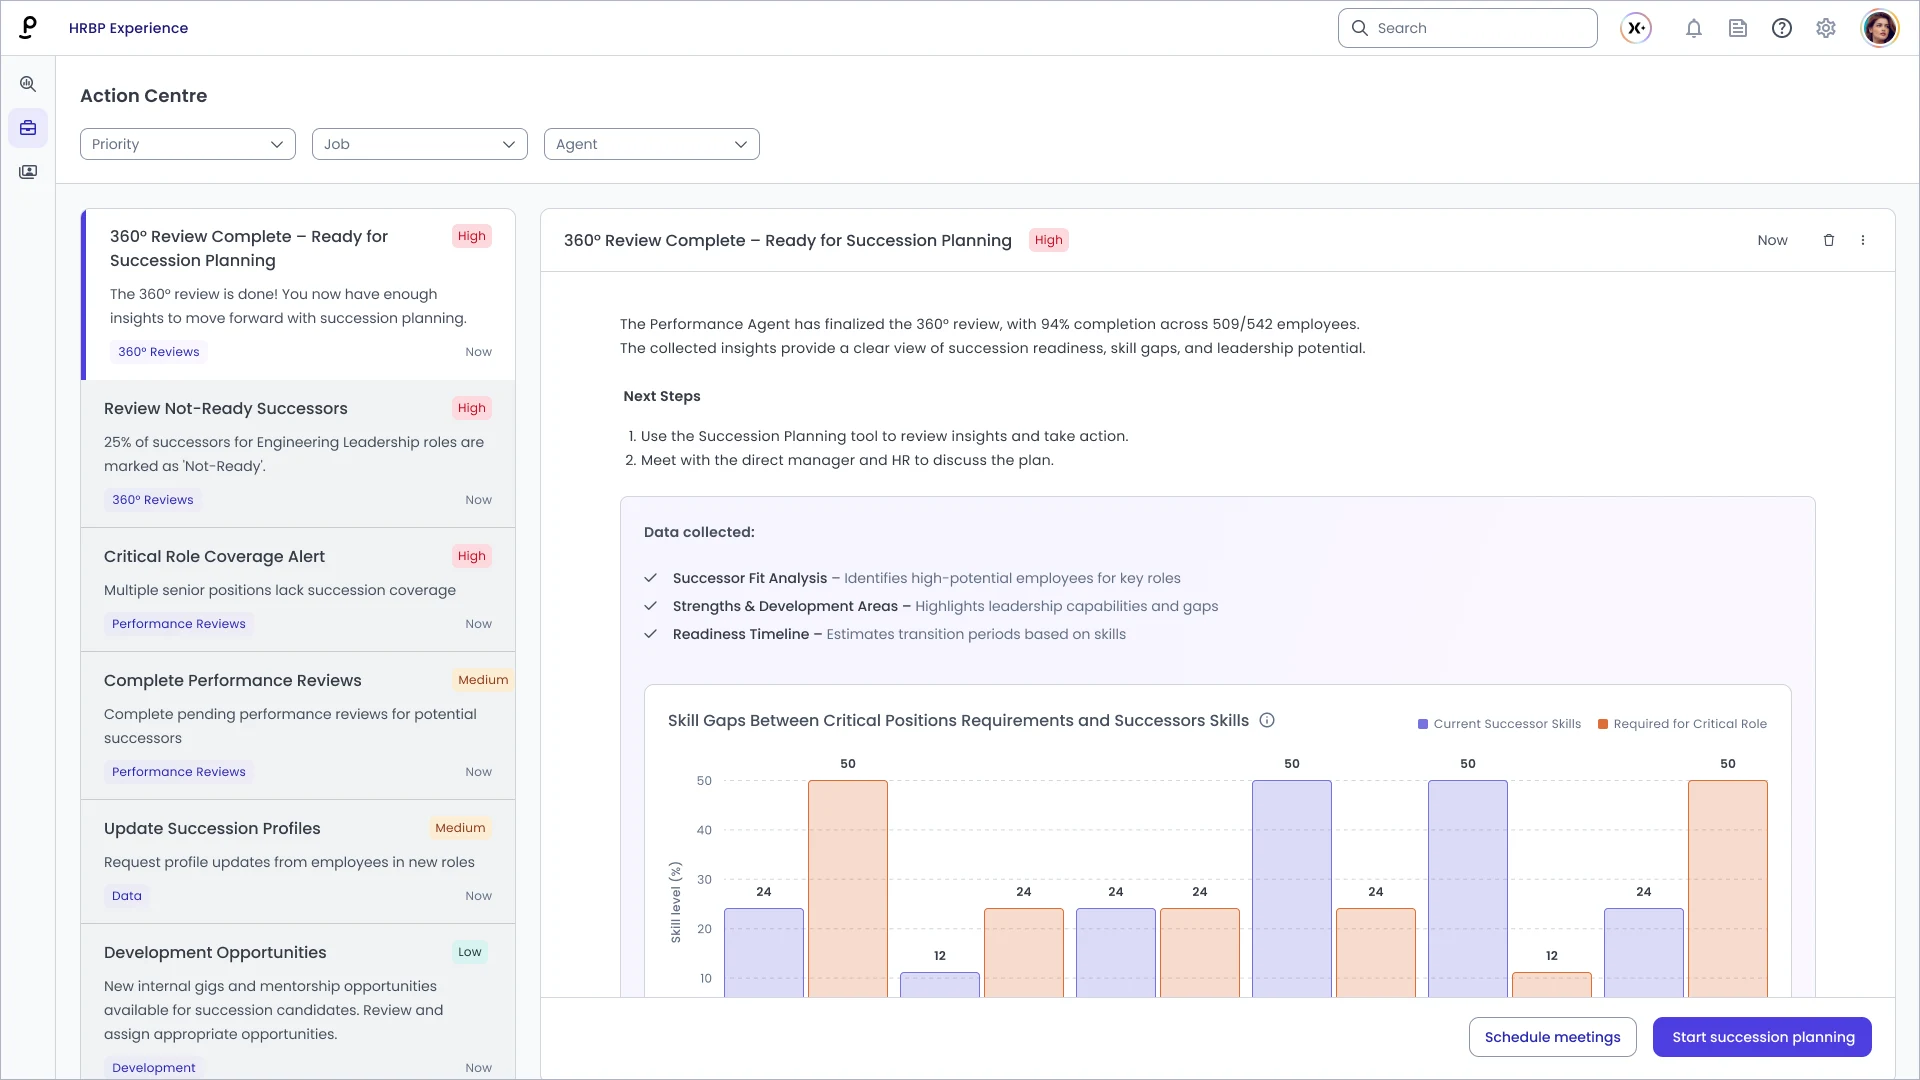Open the notifications bell

coord(1694,28)
